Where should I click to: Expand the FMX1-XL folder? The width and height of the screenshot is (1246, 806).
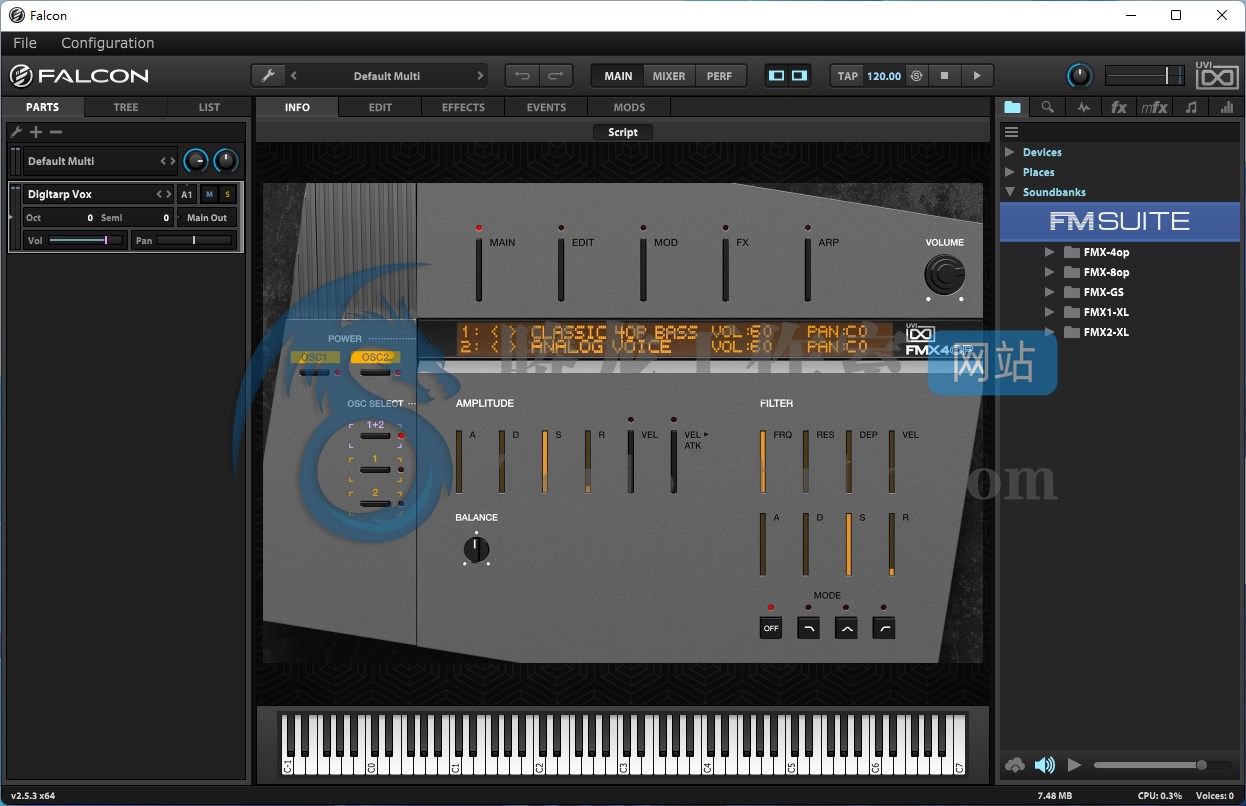pos(1050,312)
